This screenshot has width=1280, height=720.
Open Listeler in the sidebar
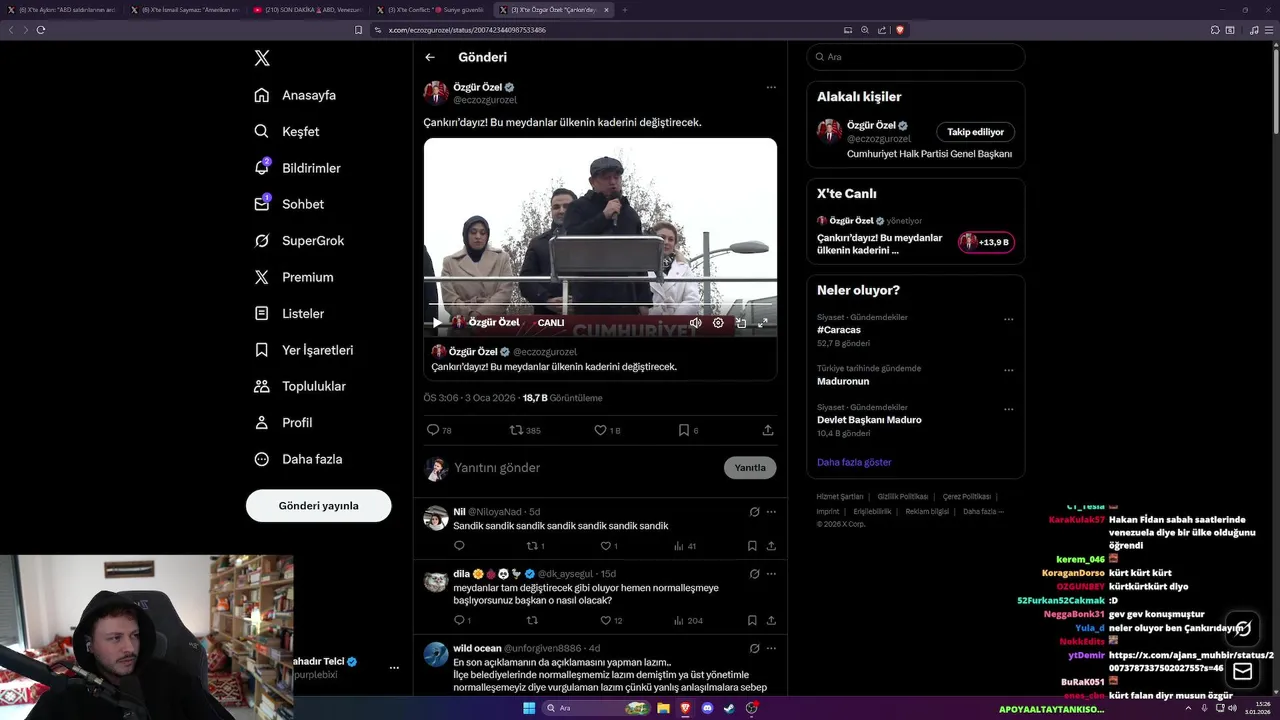click(x=290, y=313)
